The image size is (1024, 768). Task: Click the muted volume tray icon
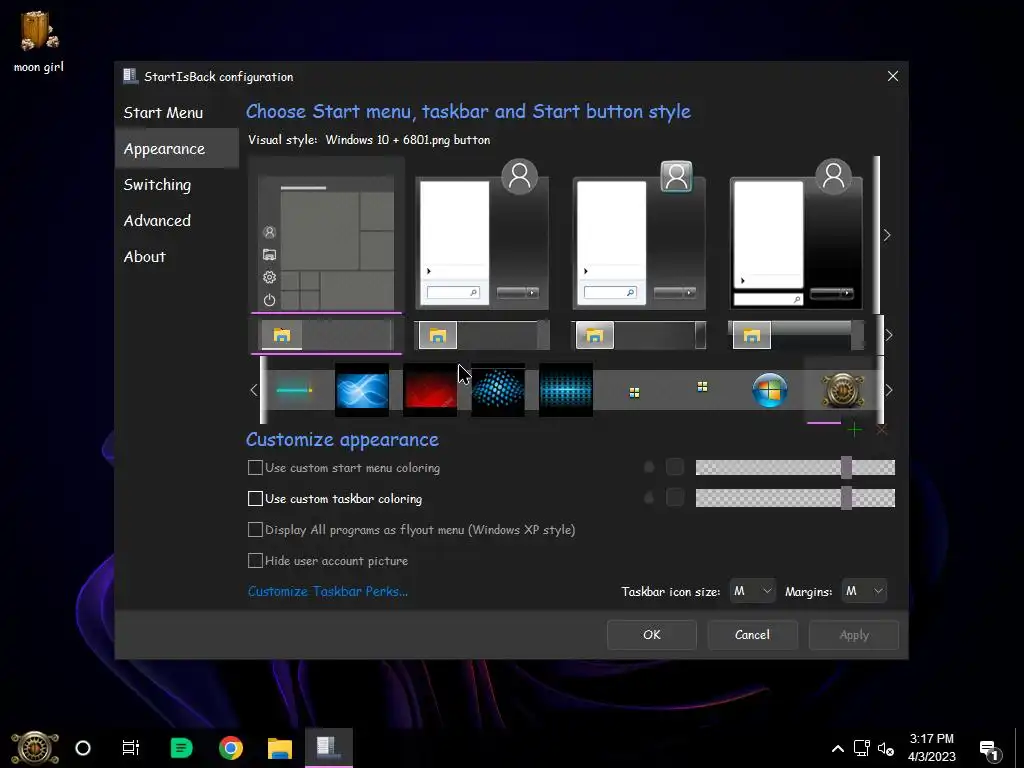click(886, 748)
